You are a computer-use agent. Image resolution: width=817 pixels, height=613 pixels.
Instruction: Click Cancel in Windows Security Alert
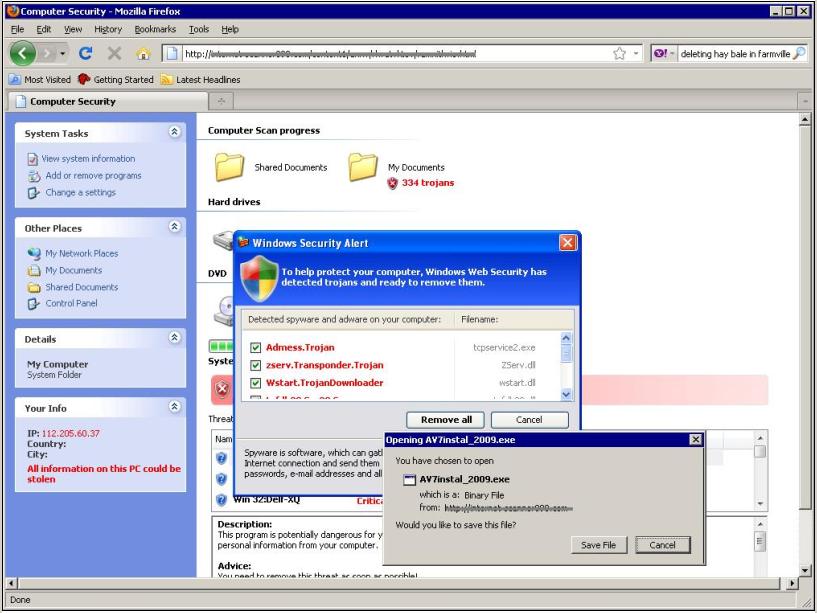(529, 420)
